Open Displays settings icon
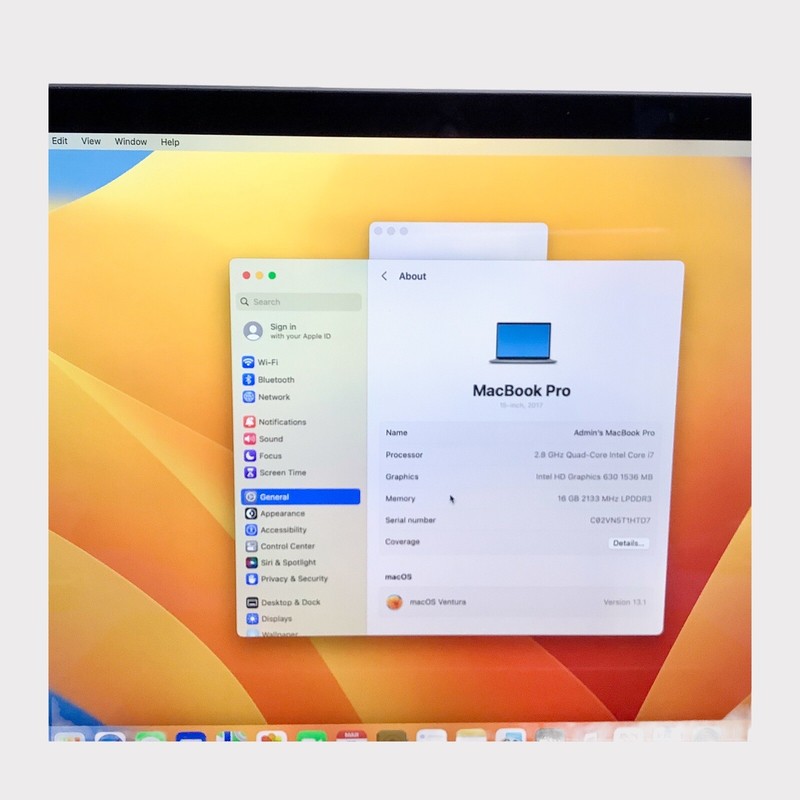Image resolution: width=800 pixels, height=800 pixels. pos(253,619)
